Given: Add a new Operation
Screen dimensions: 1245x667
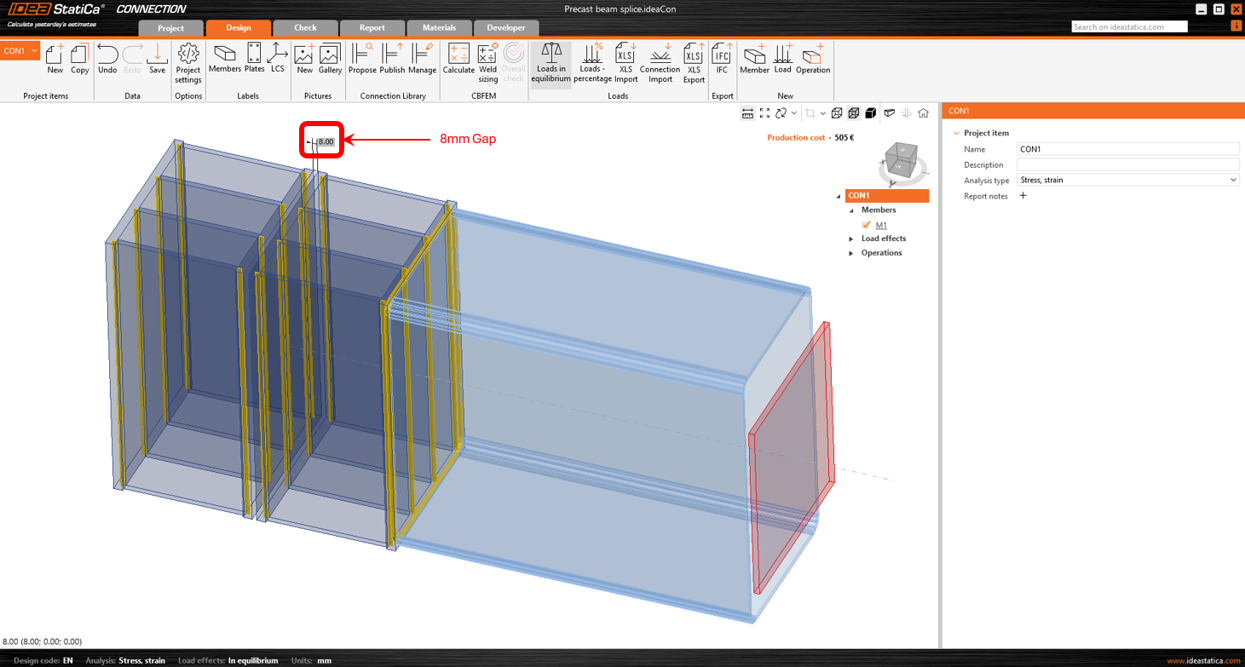Looking at the screenshot, I should coord(812,59).
